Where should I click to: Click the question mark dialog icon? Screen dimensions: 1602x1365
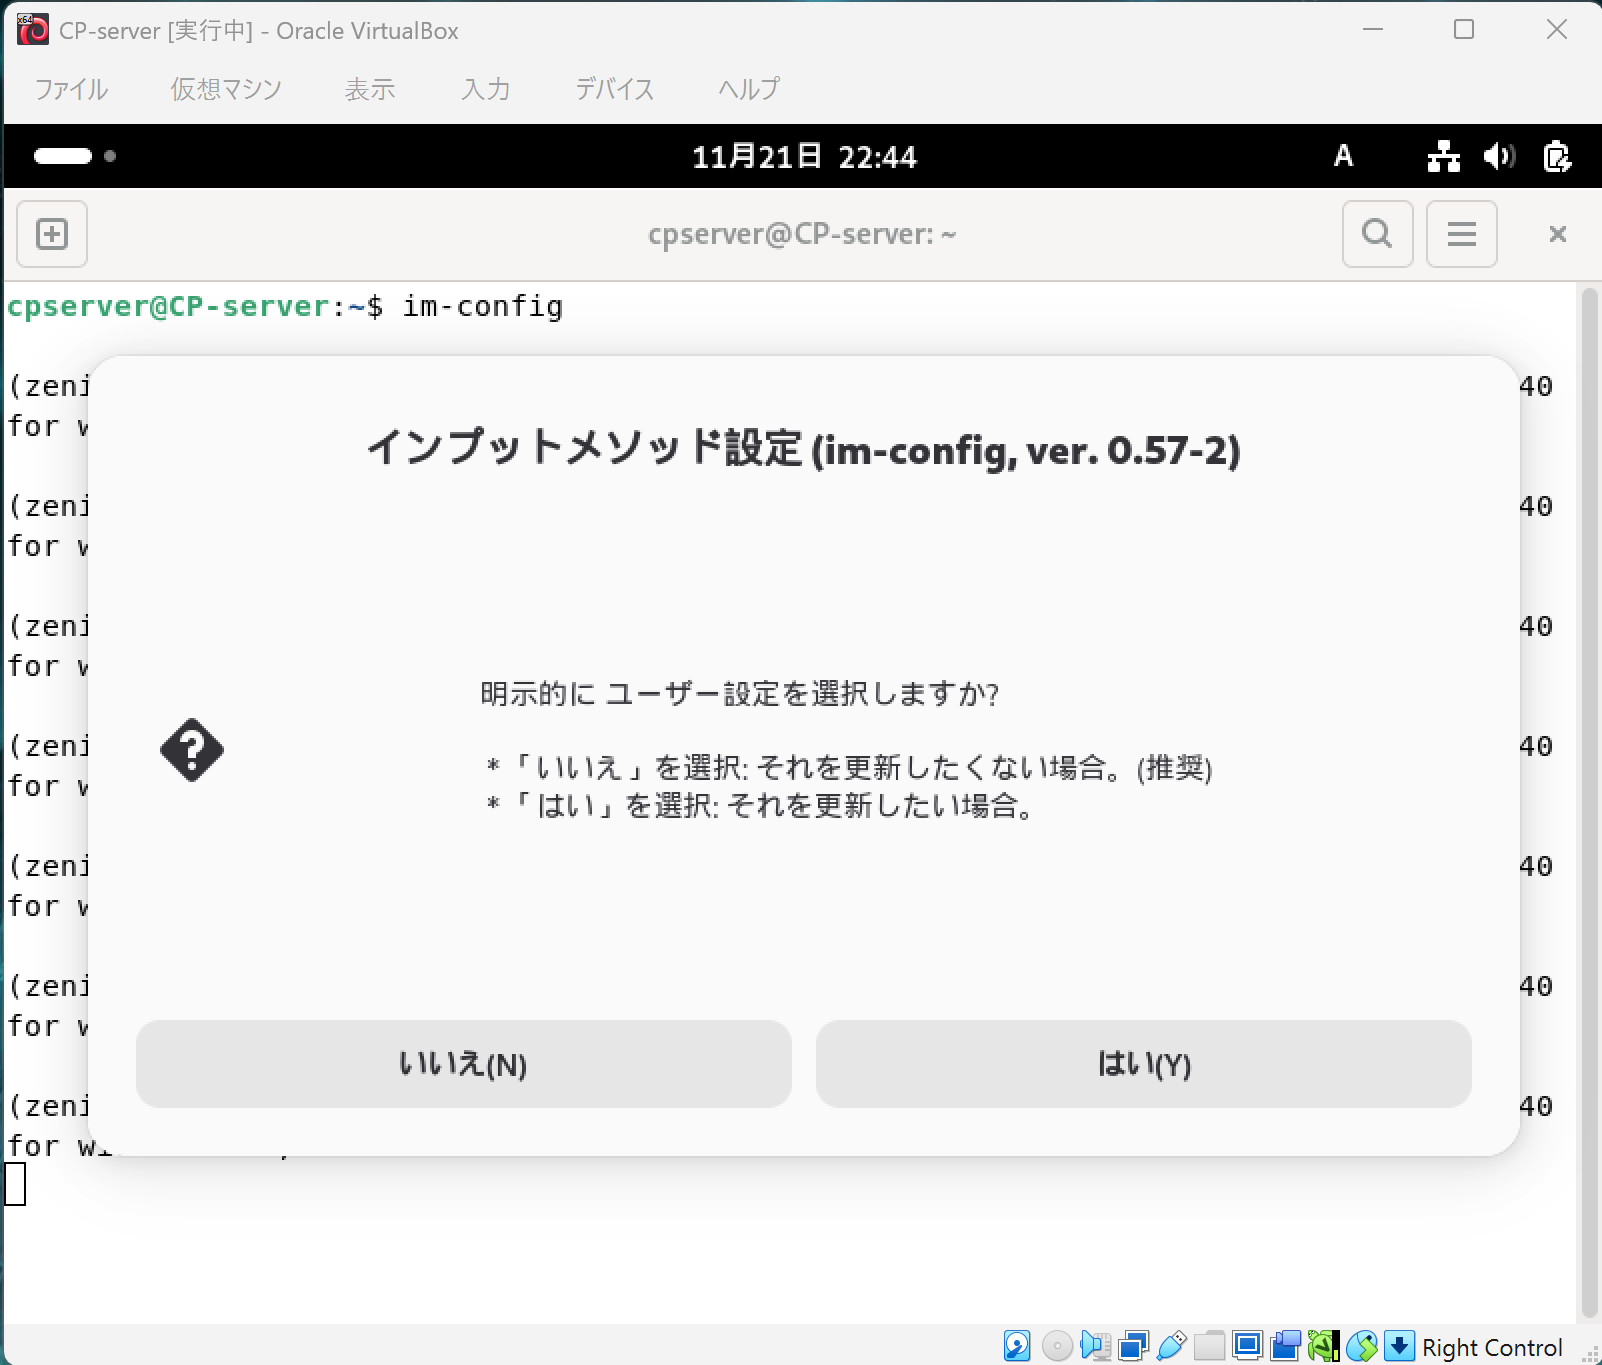point(192,750)
